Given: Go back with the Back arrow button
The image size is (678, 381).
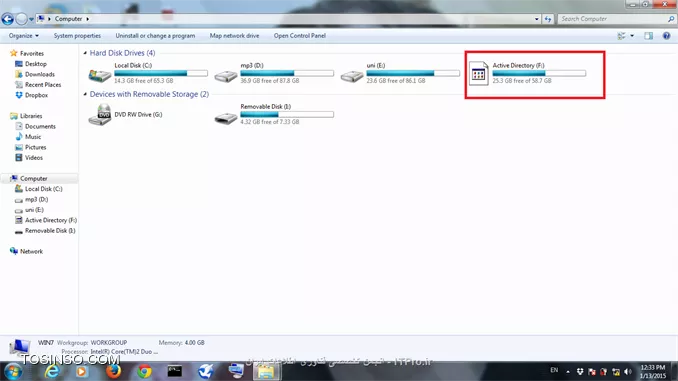Looking at the screenshot, I should click(7, 19).
